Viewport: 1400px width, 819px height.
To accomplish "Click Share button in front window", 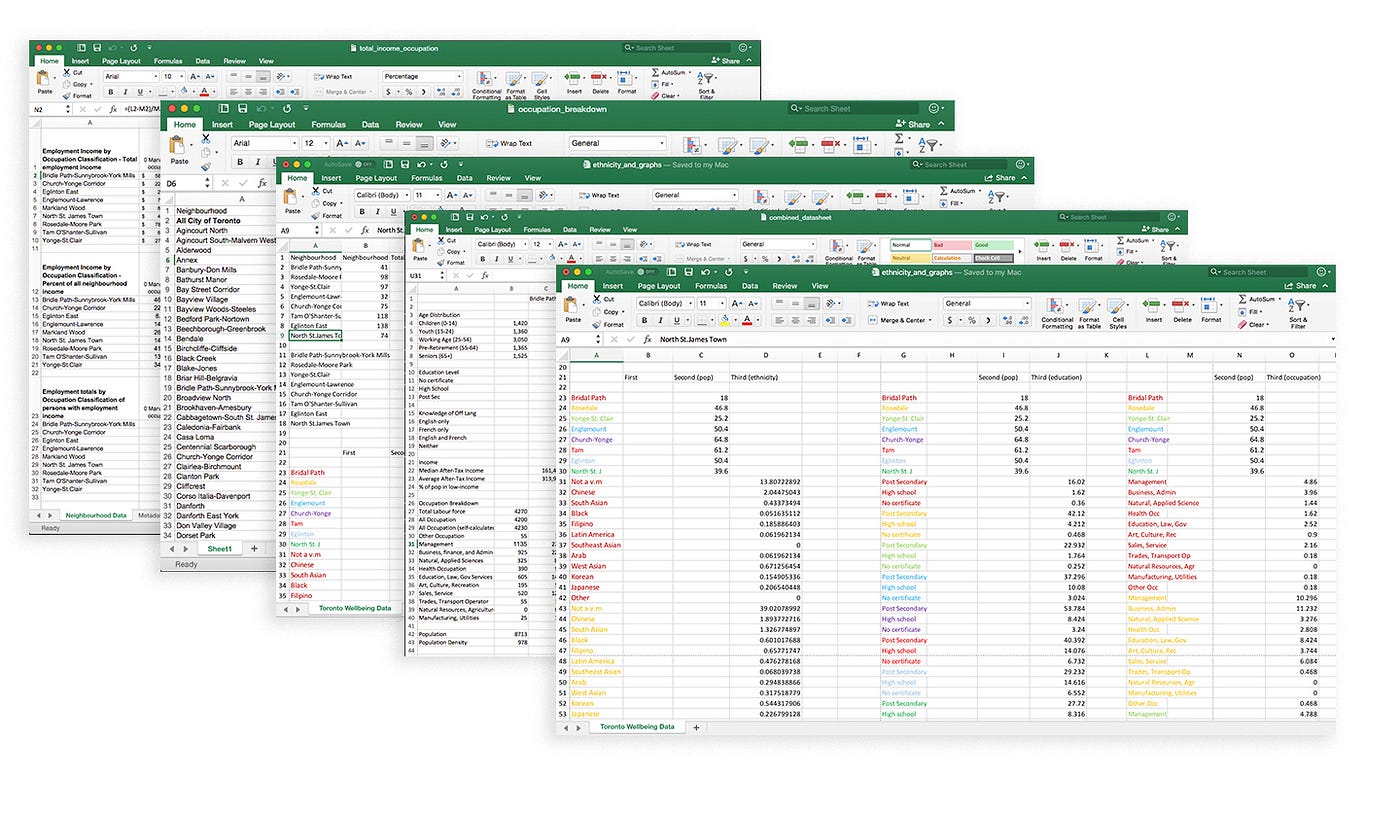I will 1300,286.
